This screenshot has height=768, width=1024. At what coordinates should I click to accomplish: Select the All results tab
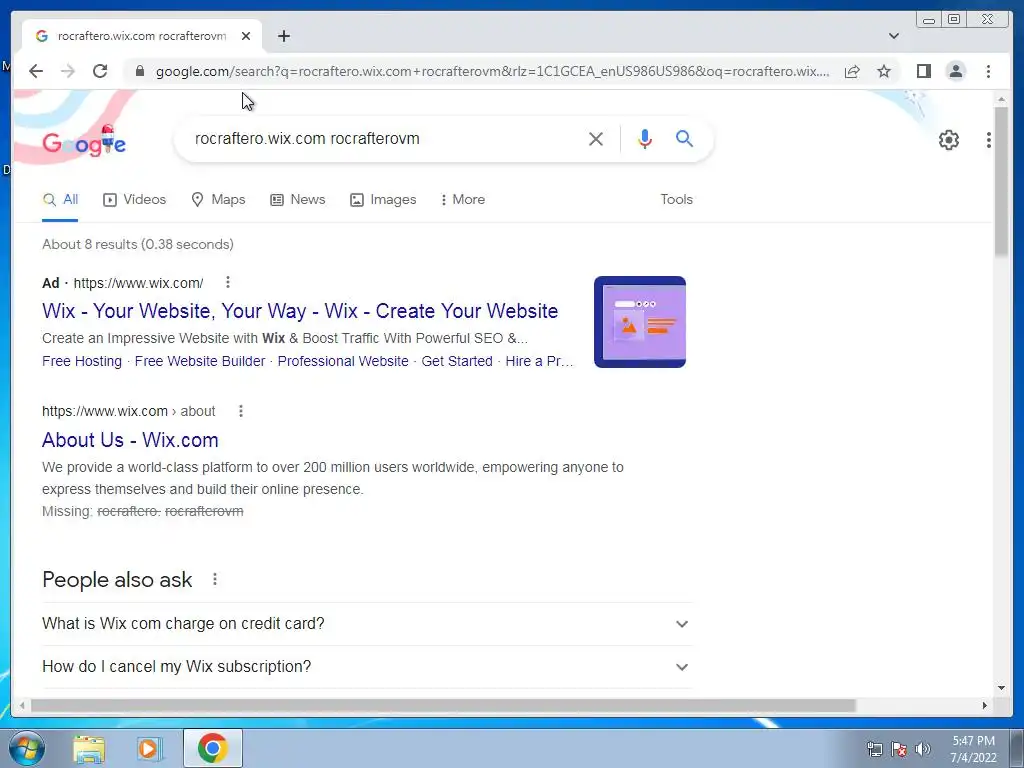60,200
